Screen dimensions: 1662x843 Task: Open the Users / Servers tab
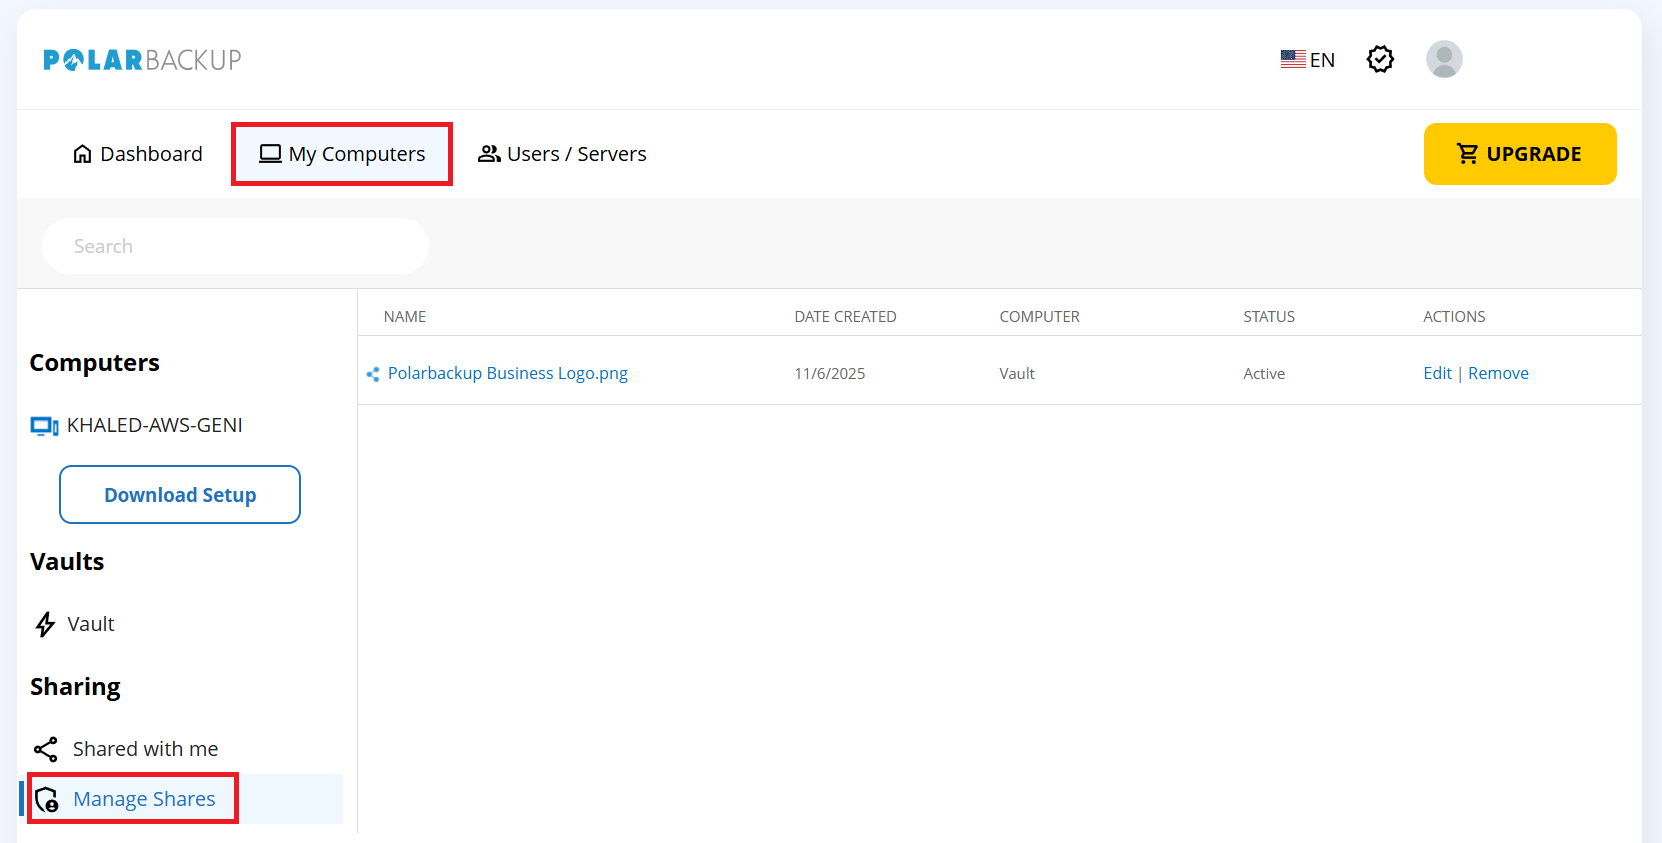(562, 154)
